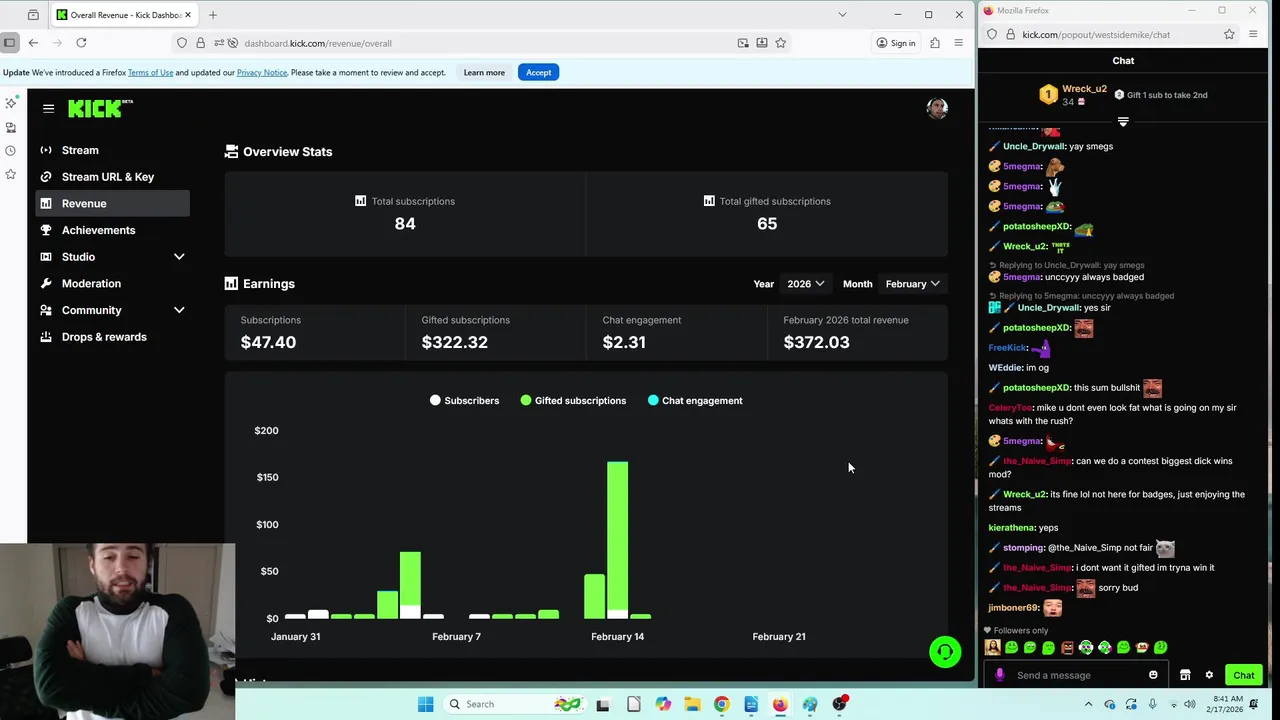Open the green support headset widget
Screen dimensions: 1280x720
[945, 652]
